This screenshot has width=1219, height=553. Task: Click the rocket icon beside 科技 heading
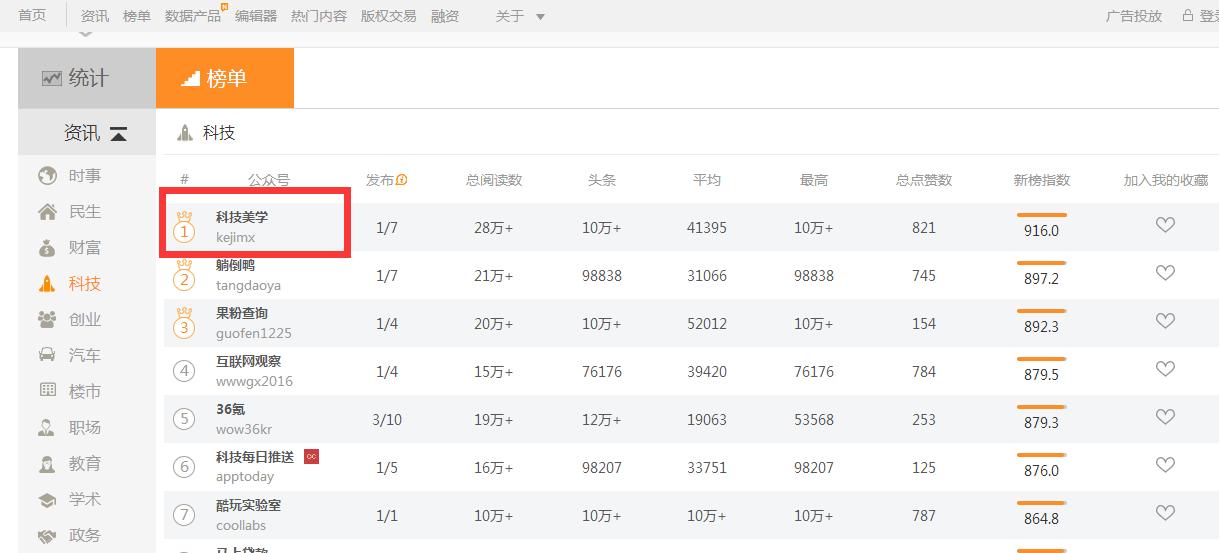(x=185, y=132)
